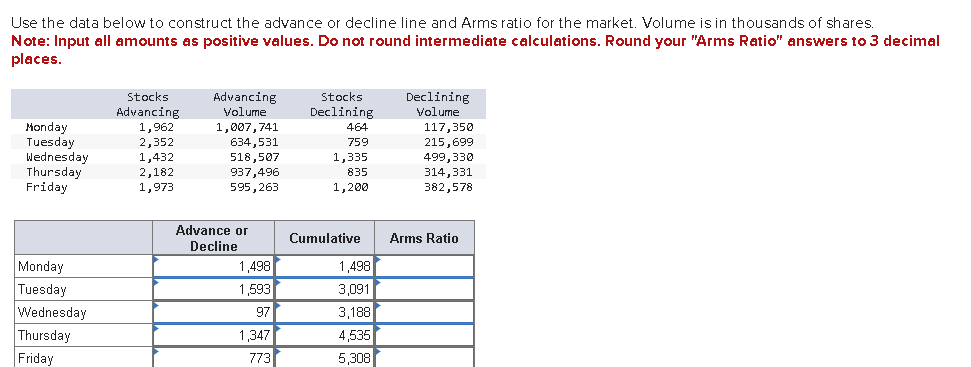Select Friday Advance or Decline cell 773

coord(214,357)
